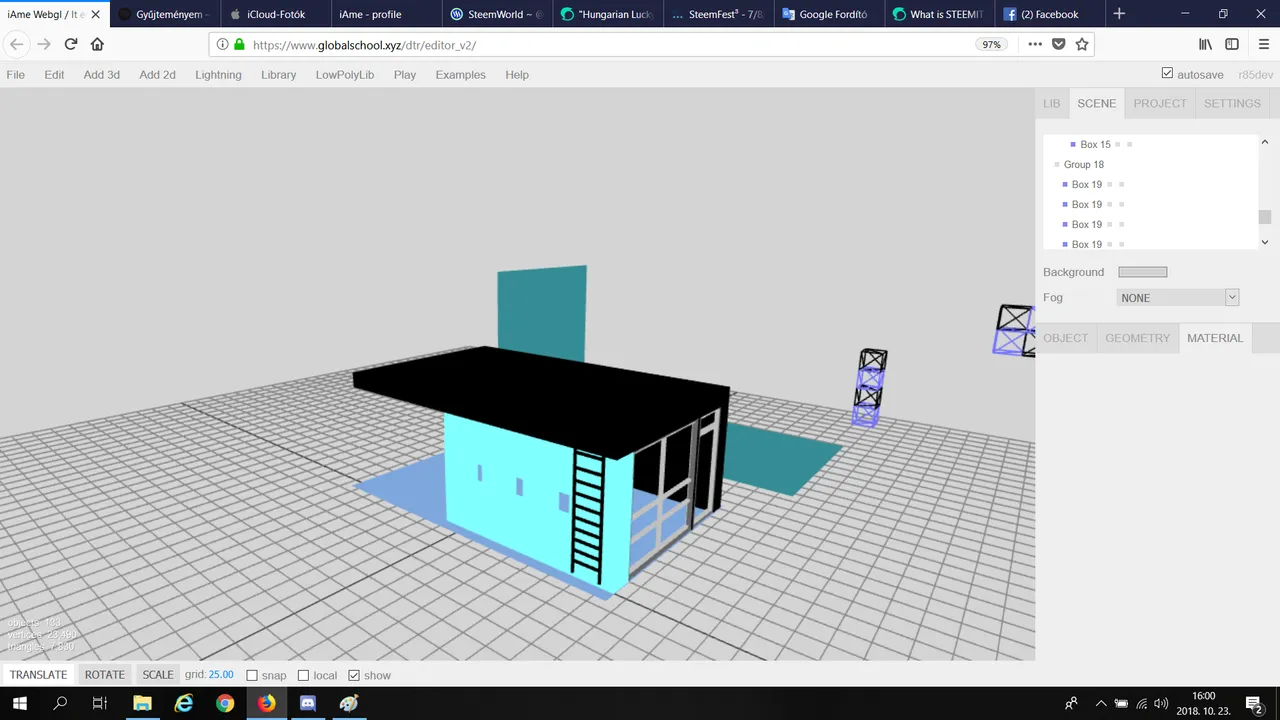Open the Edit menu

tap(54, 75)
